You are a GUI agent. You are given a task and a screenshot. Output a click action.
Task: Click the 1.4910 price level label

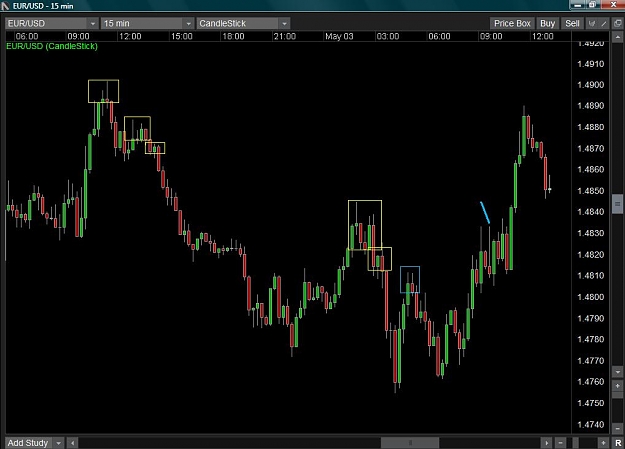pos(590,64)
